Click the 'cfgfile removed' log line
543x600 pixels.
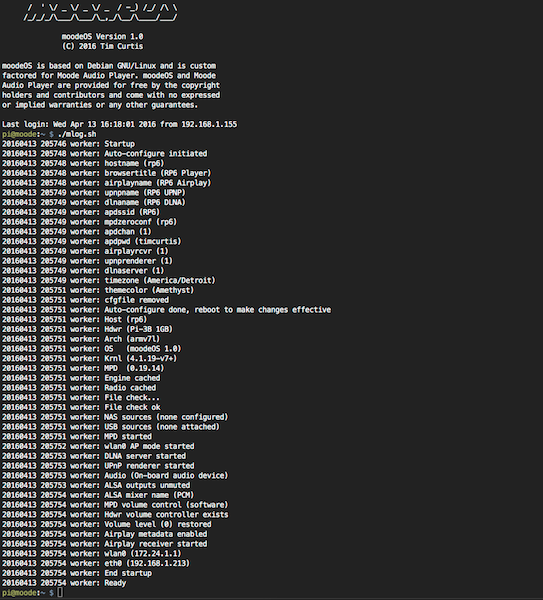pyautogui.click(x=85, y=300)
